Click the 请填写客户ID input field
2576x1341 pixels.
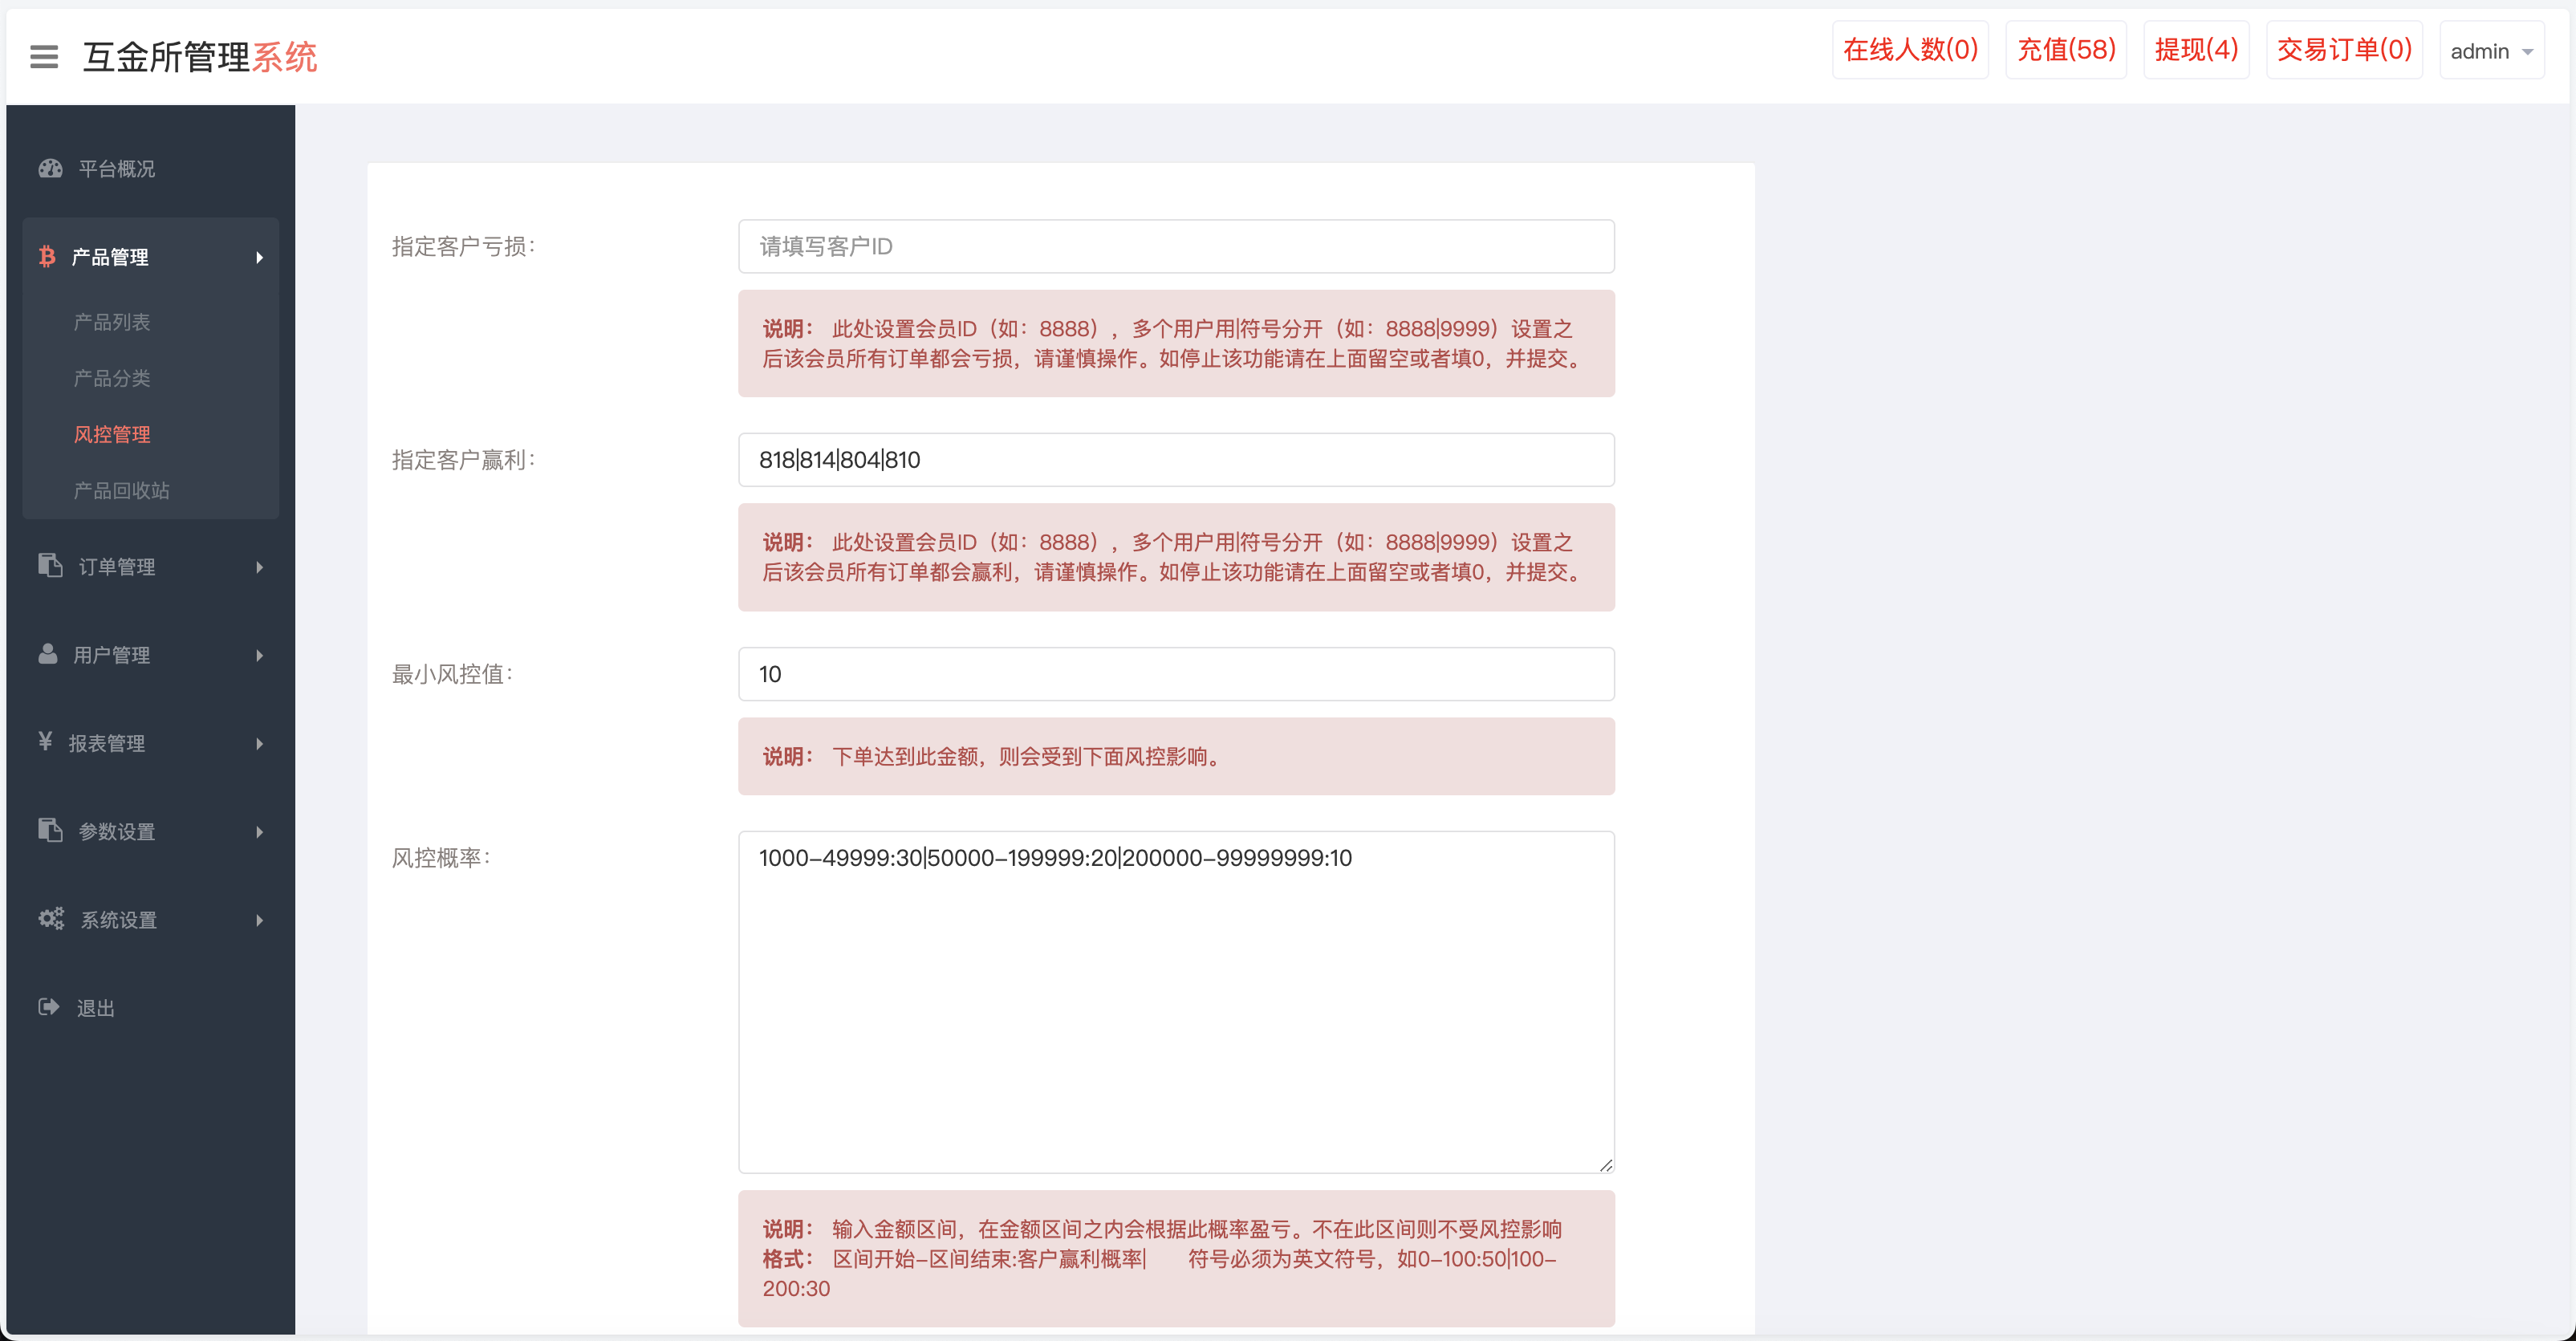(1176, 246)
